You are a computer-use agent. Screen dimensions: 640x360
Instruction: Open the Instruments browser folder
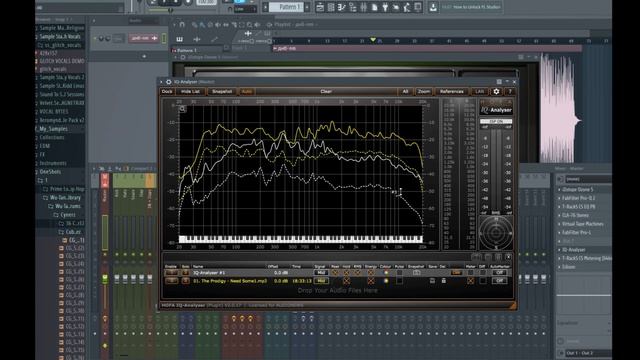click(x=53, y=163)
